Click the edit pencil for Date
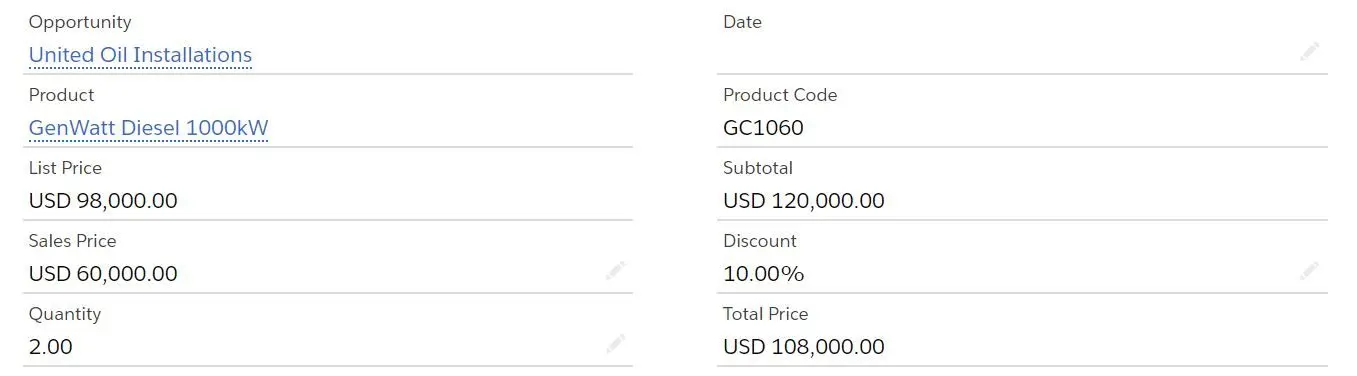Image resolution: width=1357 pixels, height=376 pixels. tap(1309, 52)
